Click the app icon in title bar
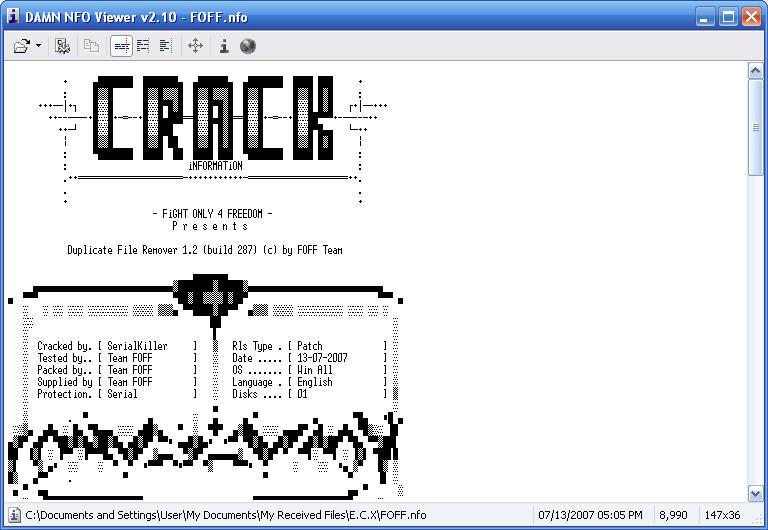The height and width of the screenshot is (530, 768). tap(13, 16)
